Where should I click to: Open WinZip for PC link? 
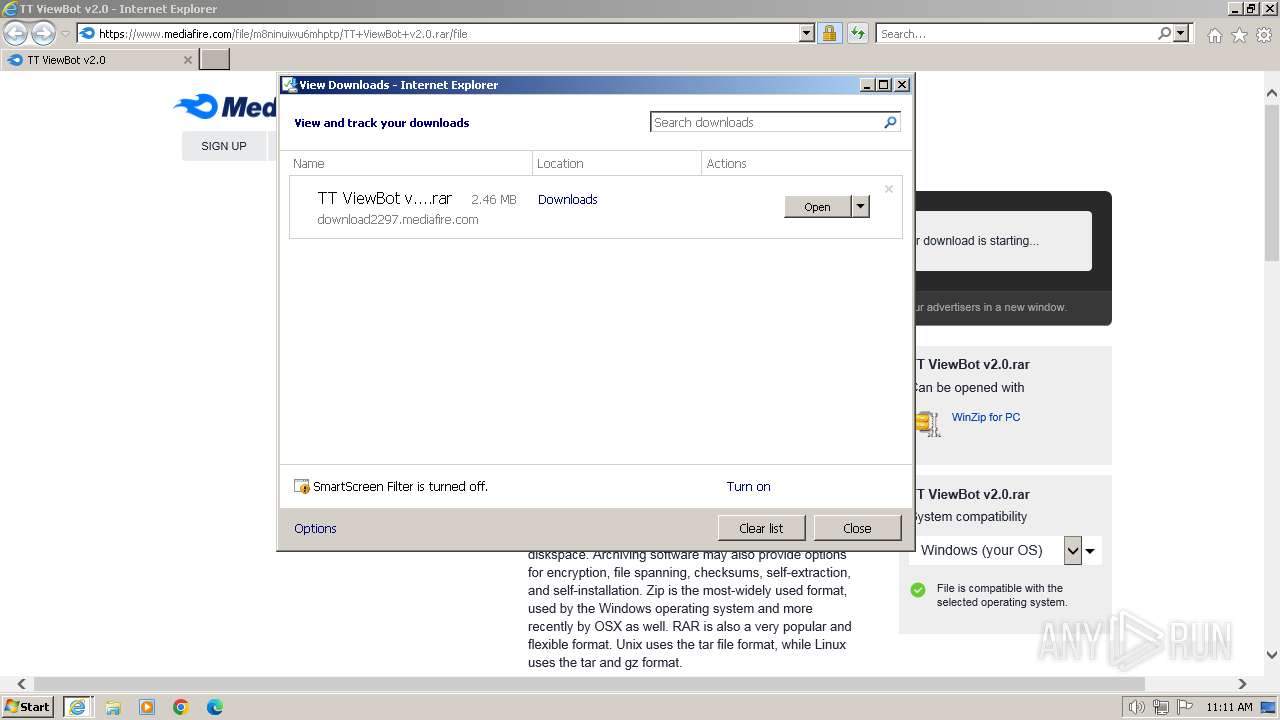[986, 417]
